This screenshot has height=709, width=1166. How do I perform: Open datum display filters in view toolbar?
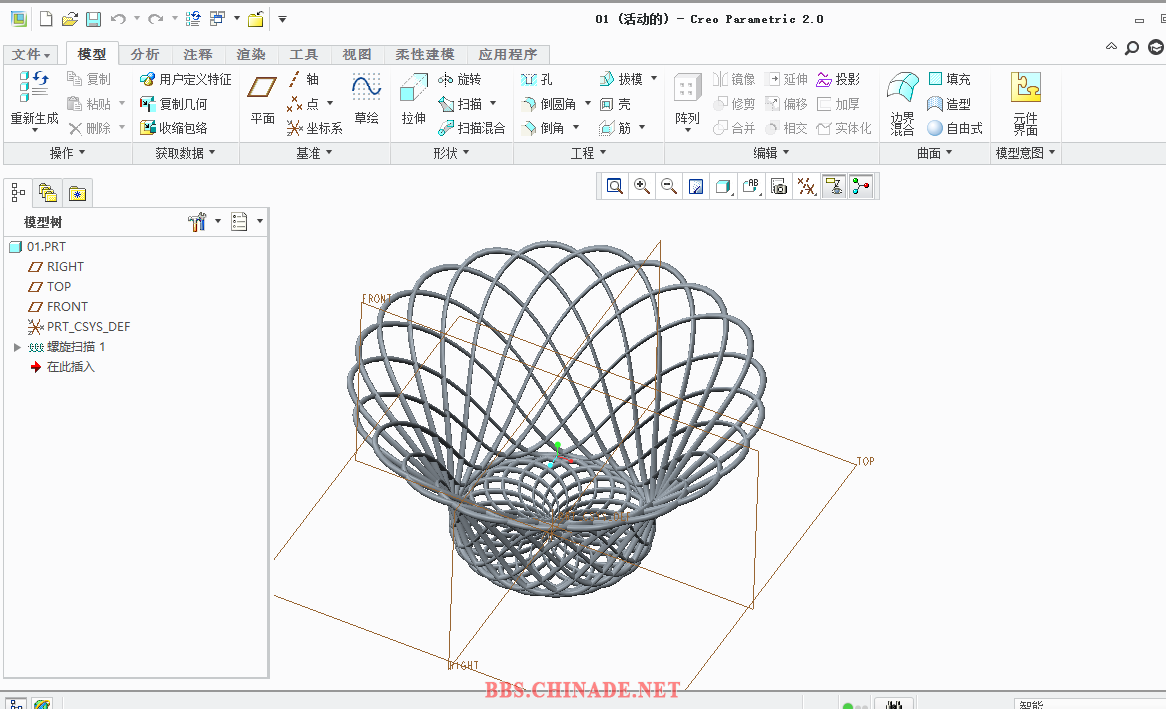806,186
